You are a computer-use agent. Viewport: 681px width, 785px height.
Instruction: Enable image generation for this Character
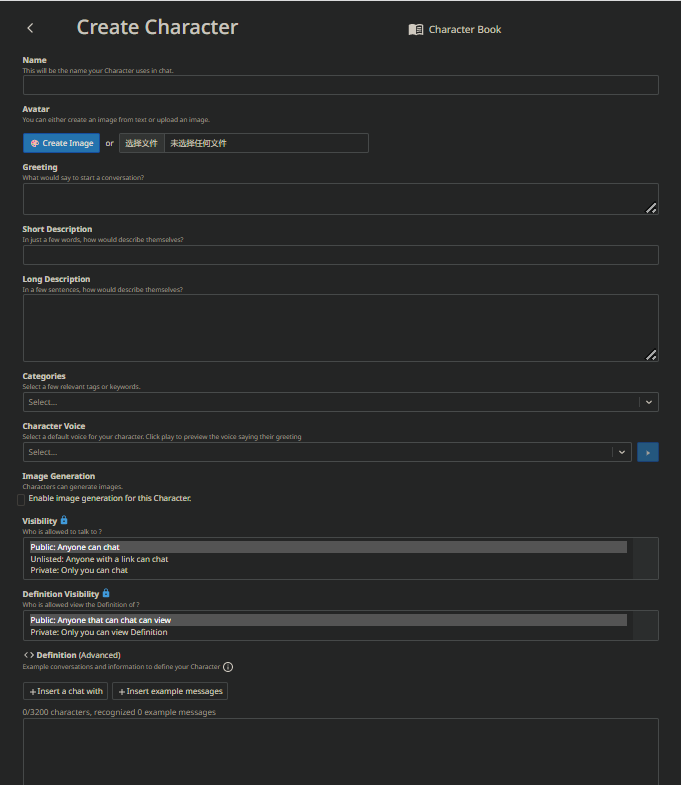point(22,499)
